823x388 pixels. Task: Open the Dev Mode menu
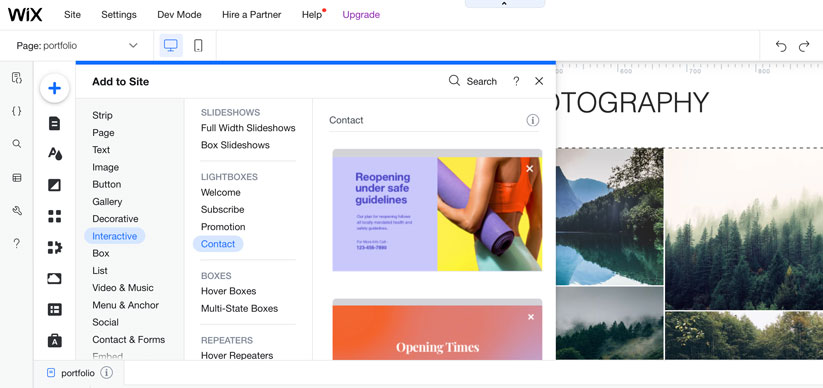(179, 15)
